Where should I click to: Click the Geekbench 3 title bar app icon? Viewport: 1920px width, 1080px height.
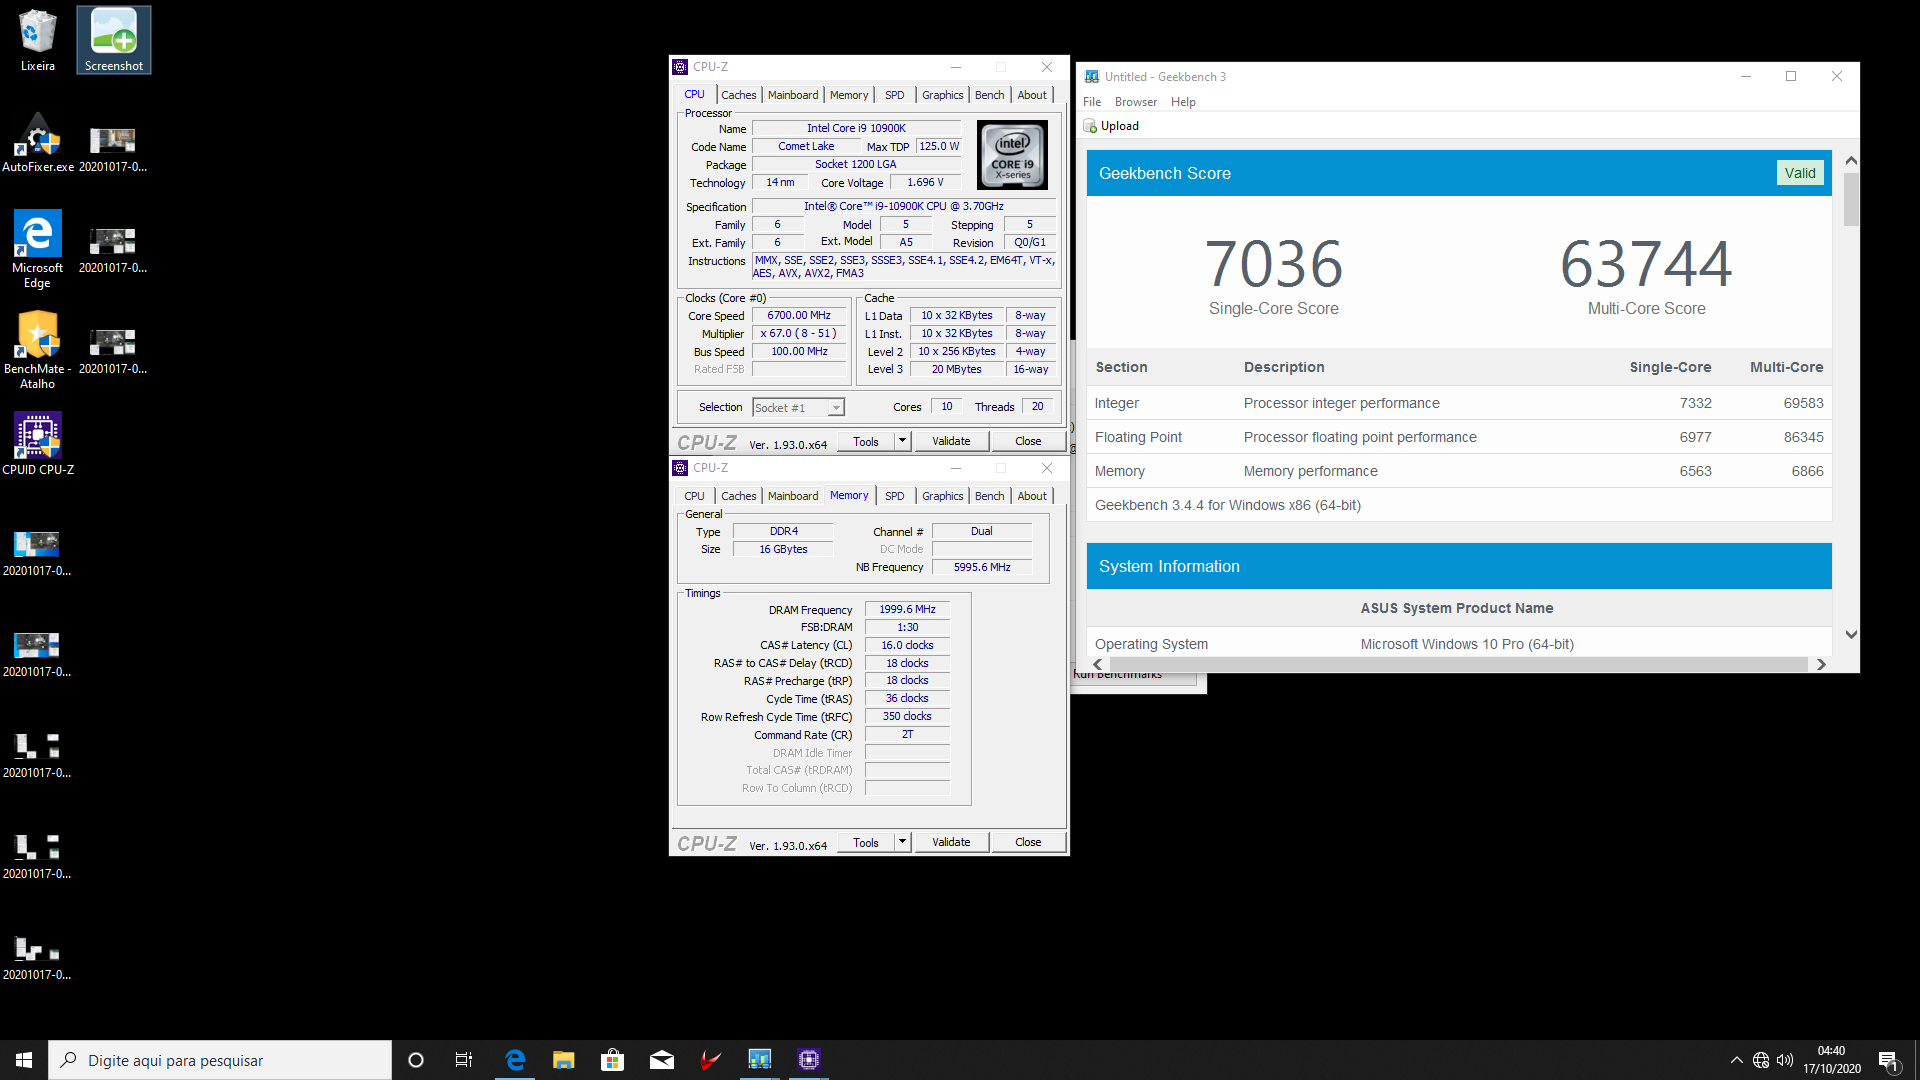pyautogui.click(x=1092, y=77)
